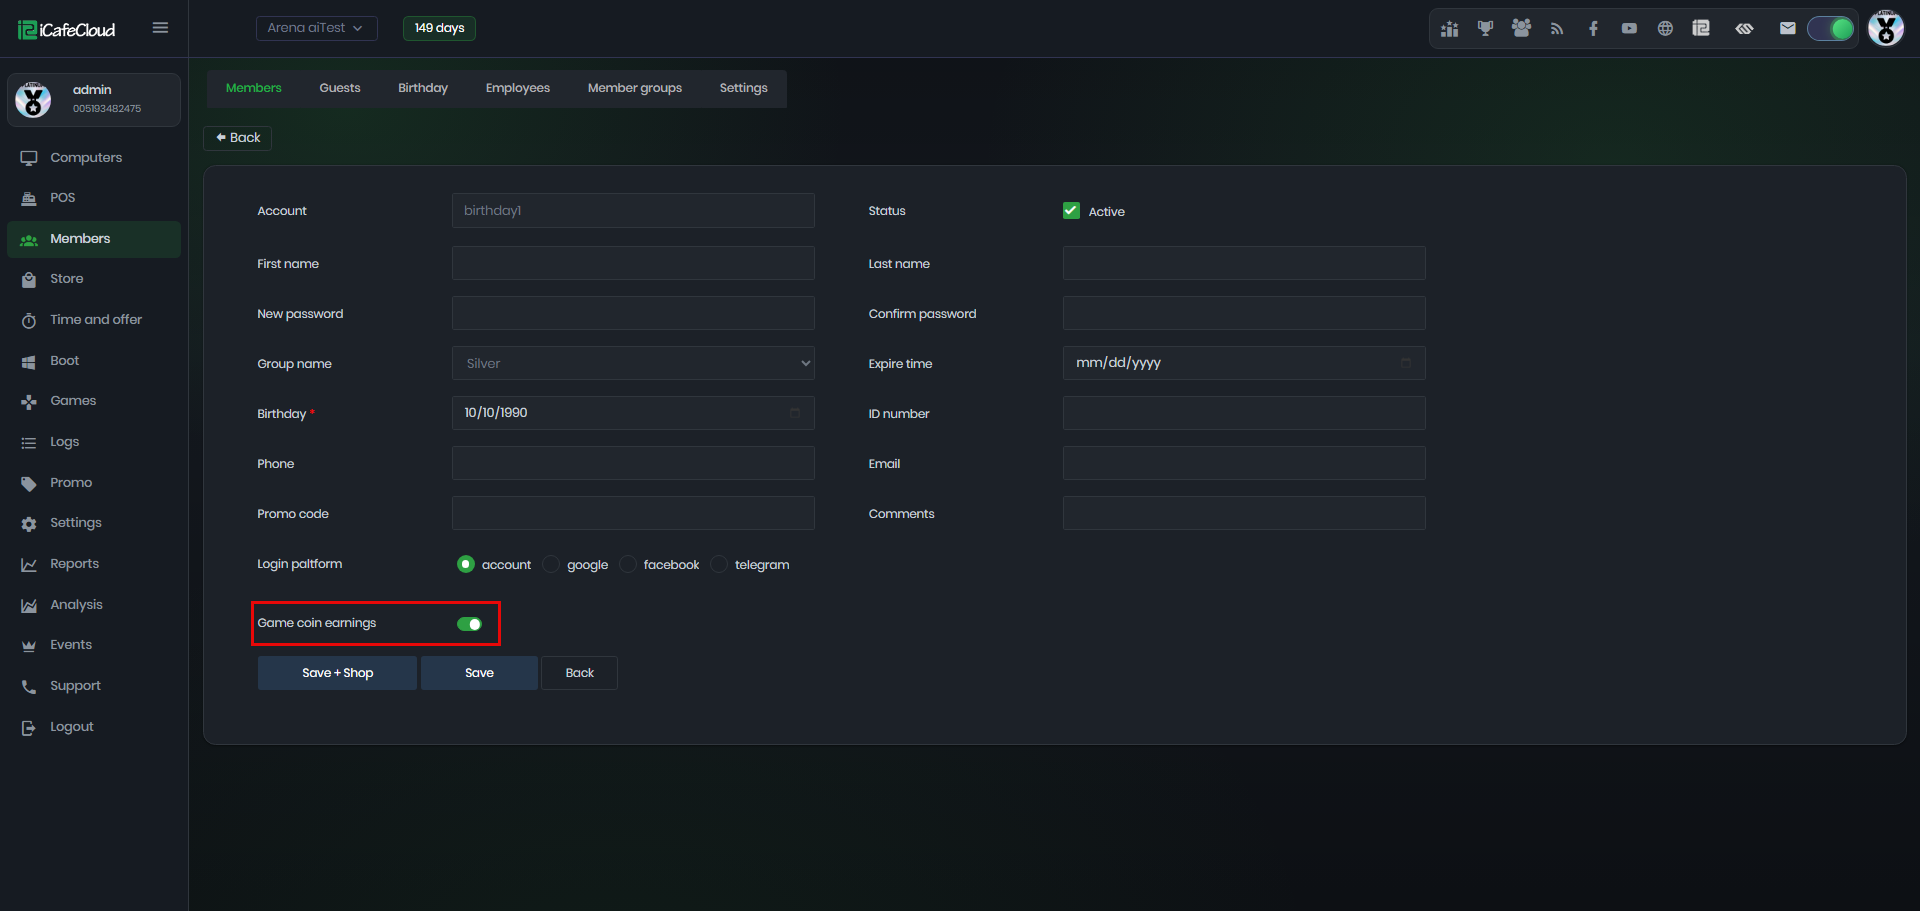Click the First name input field
The height and width of the screenshot is (911, 1920).
point(633,263)
